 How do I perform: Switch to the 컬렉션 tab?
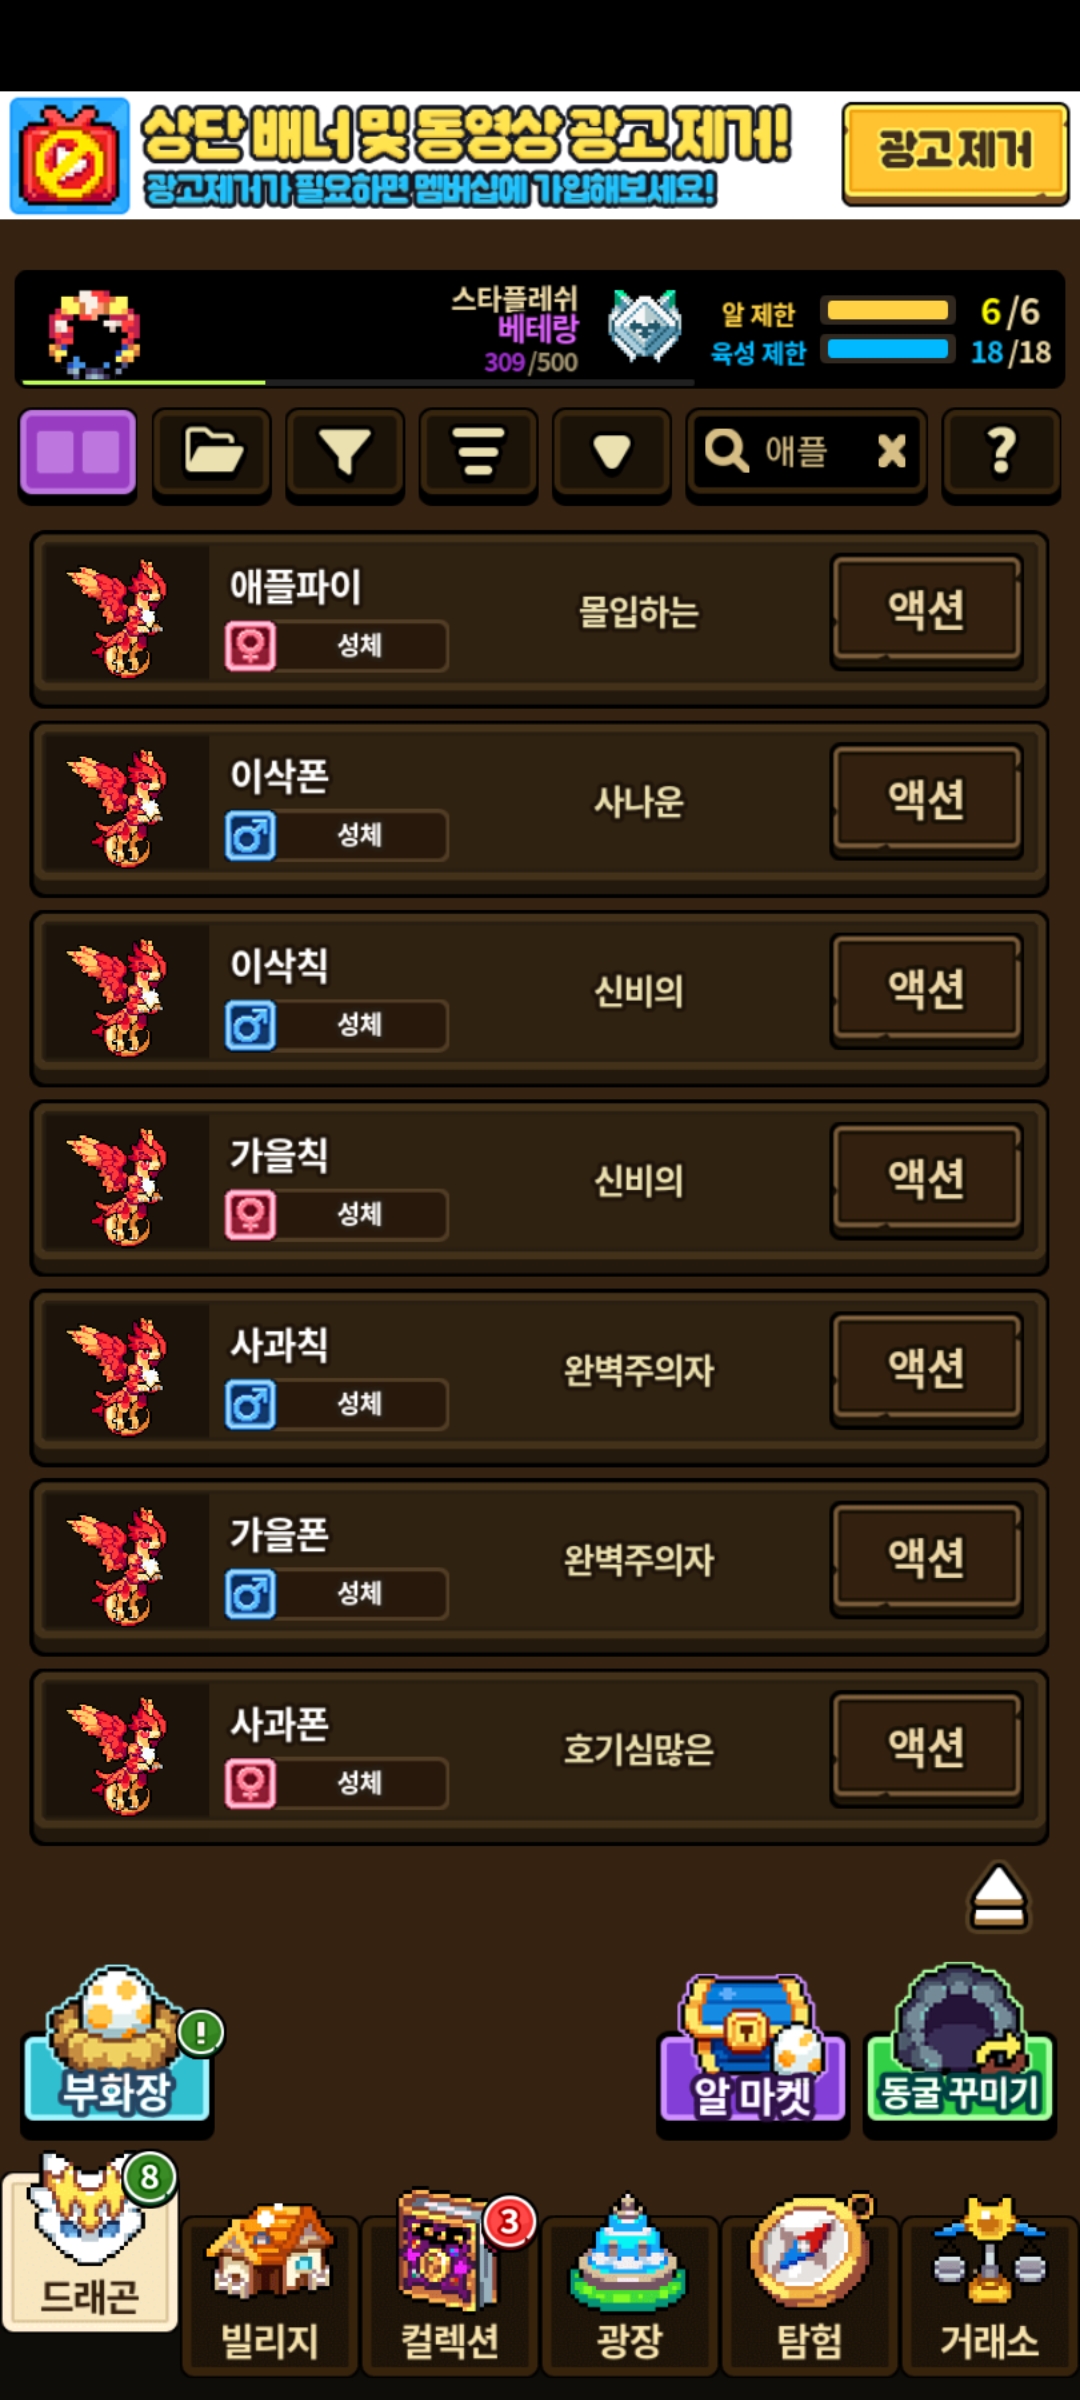click(449, 2294)
